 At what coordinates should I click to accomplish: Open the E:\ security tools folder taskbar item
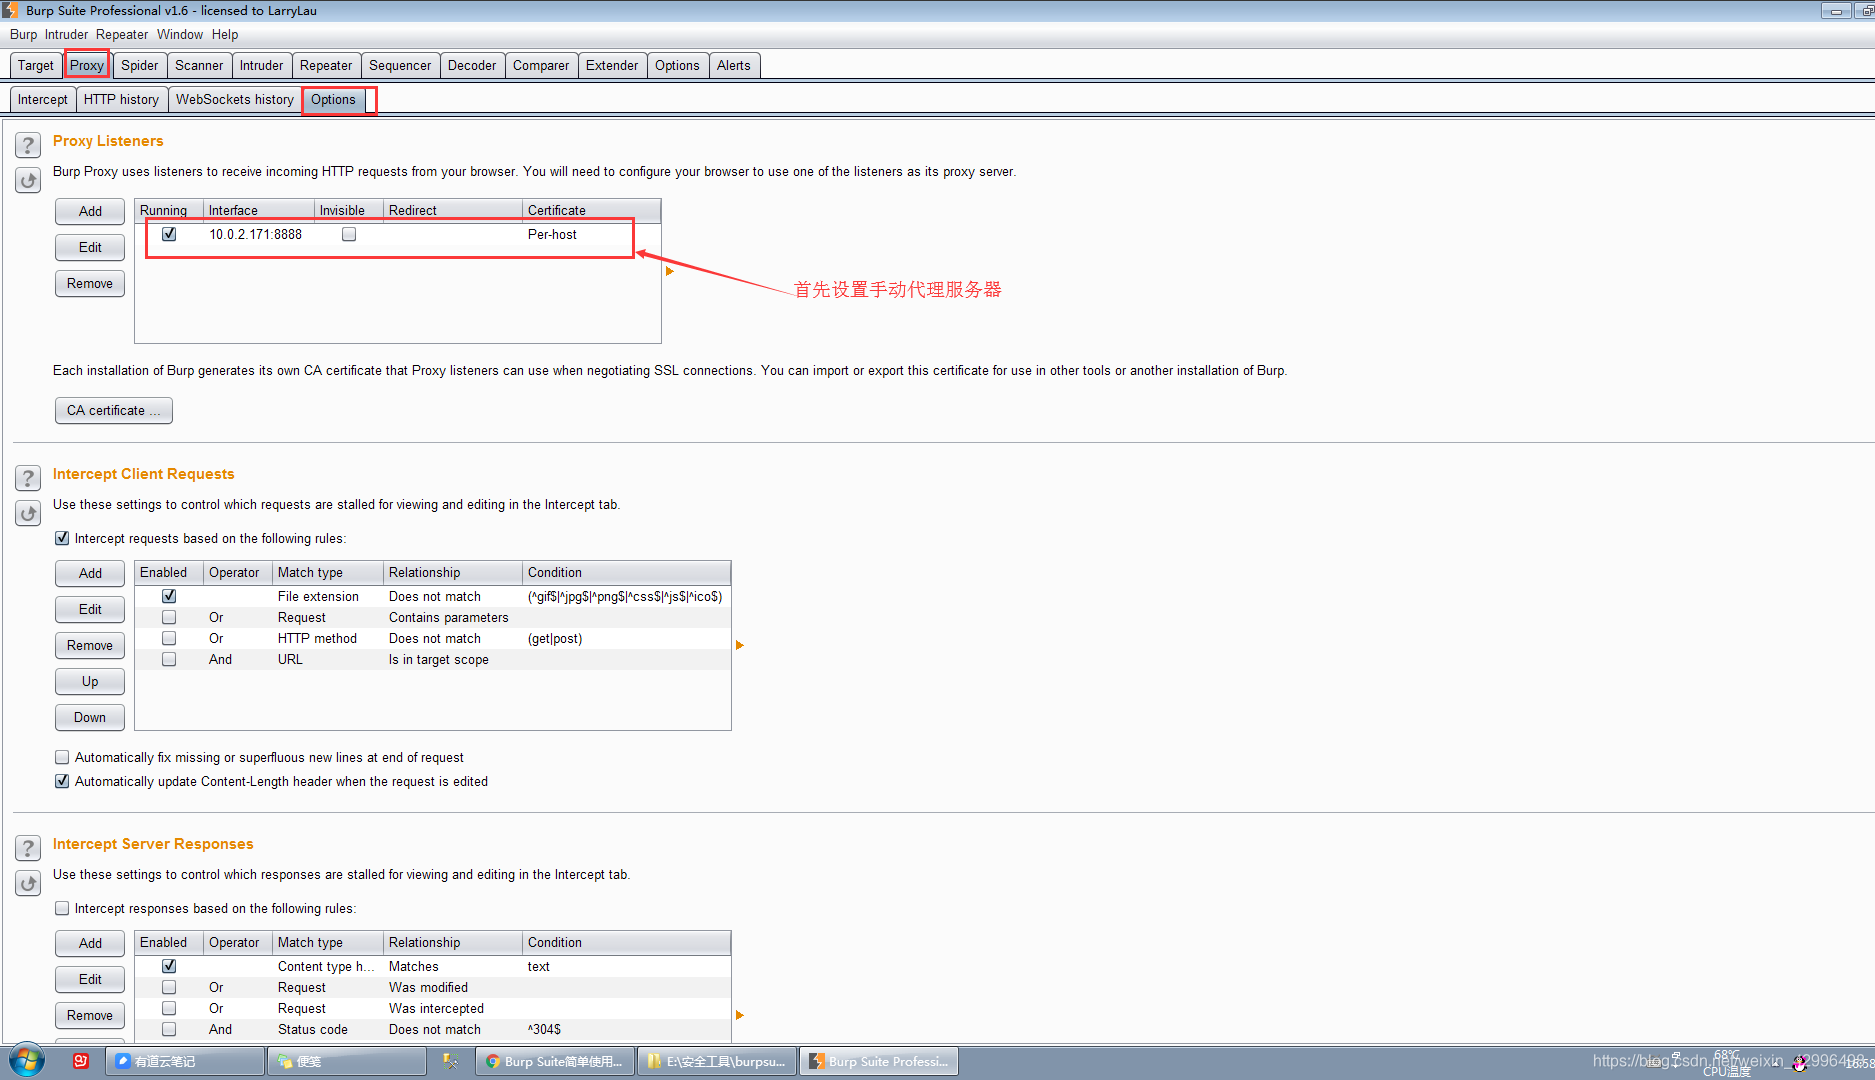point(717,1061)
